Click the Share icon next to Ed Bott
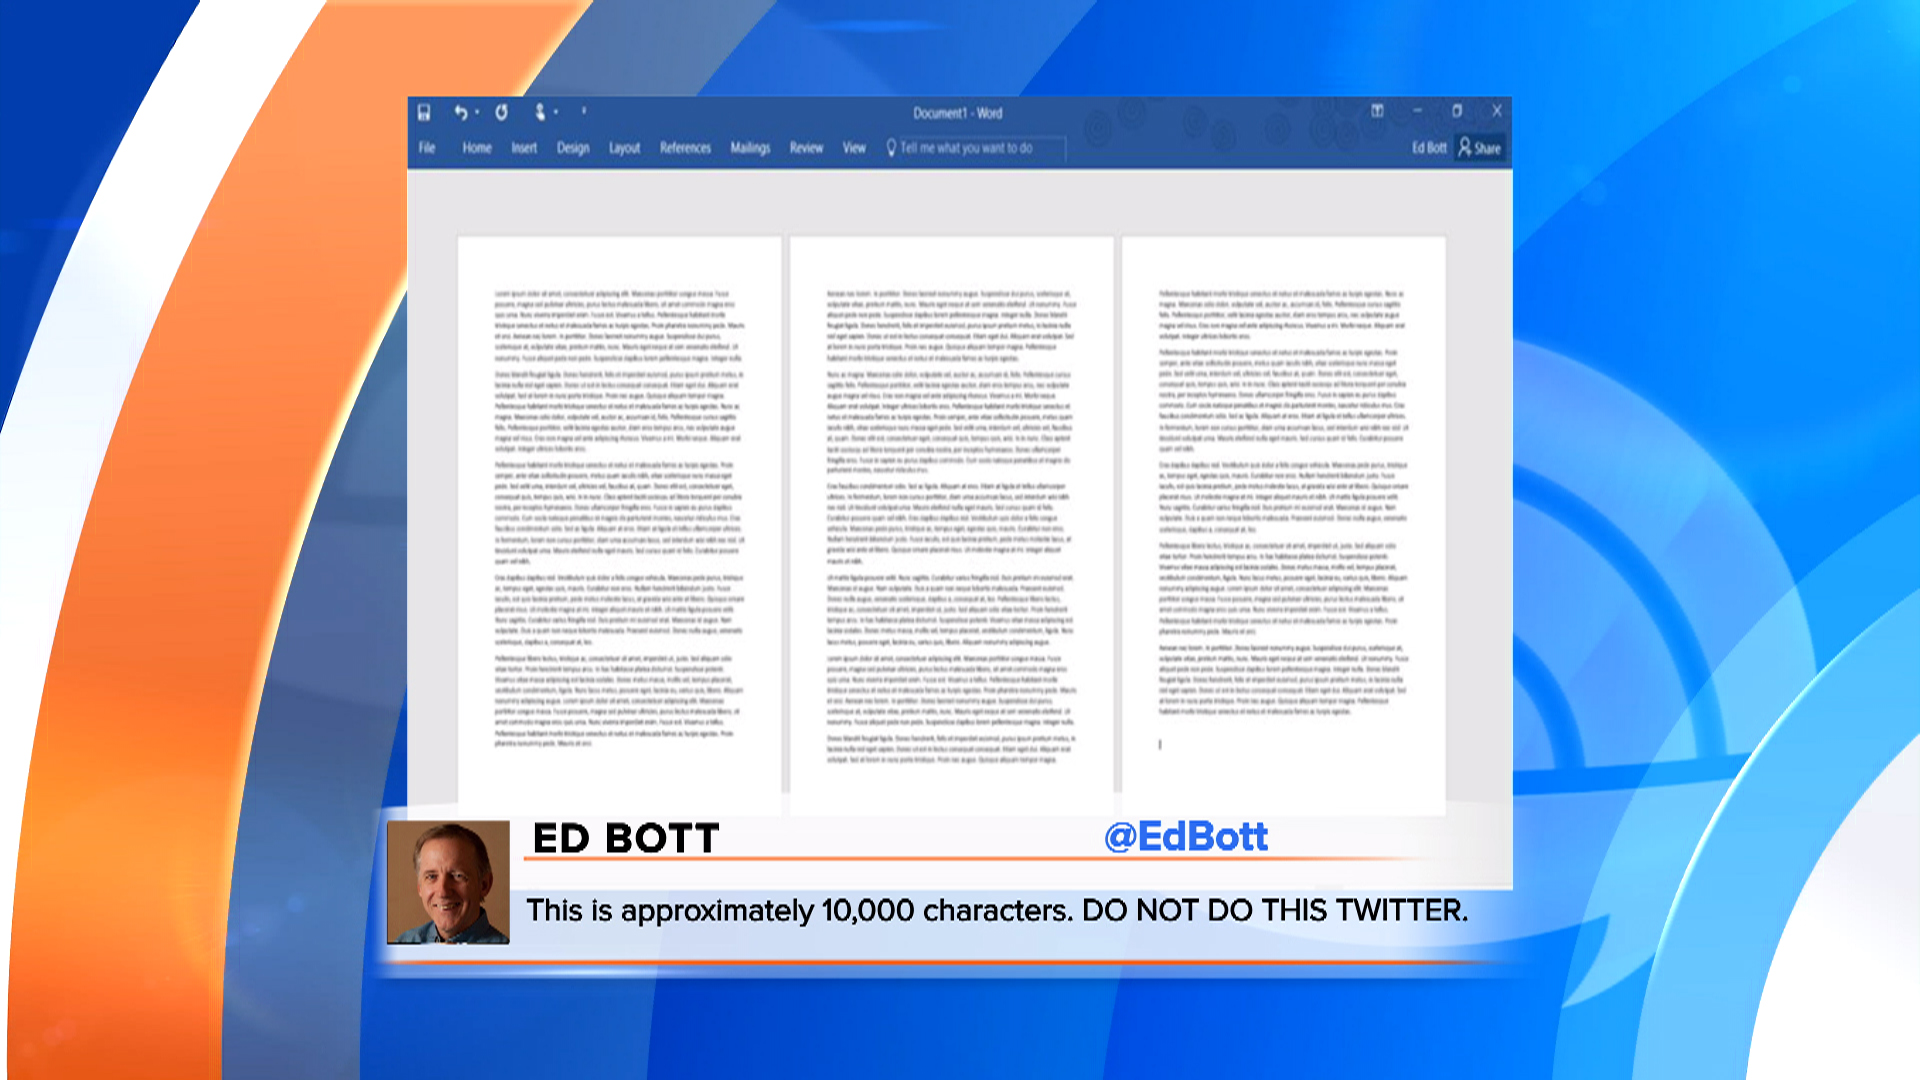 pyautogui.click(x=1464, y=149)
